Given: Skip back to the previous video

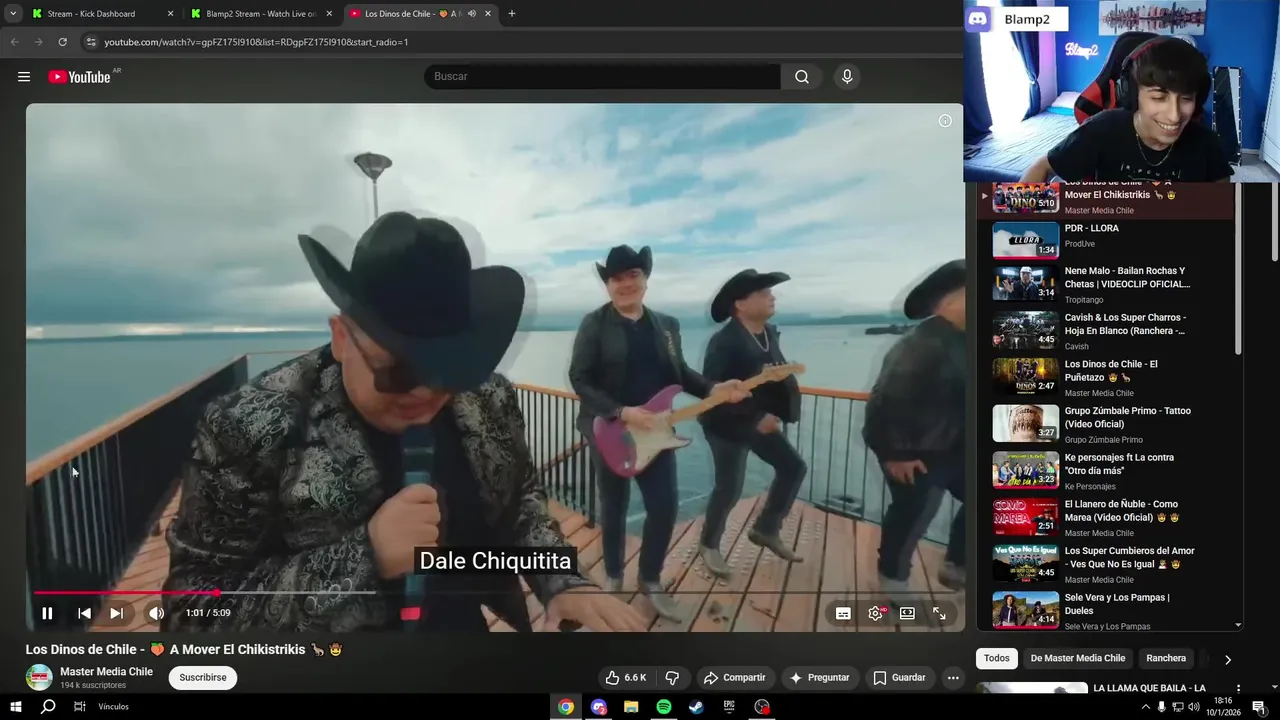Looking at the screenshot, I should coord(84,613).
